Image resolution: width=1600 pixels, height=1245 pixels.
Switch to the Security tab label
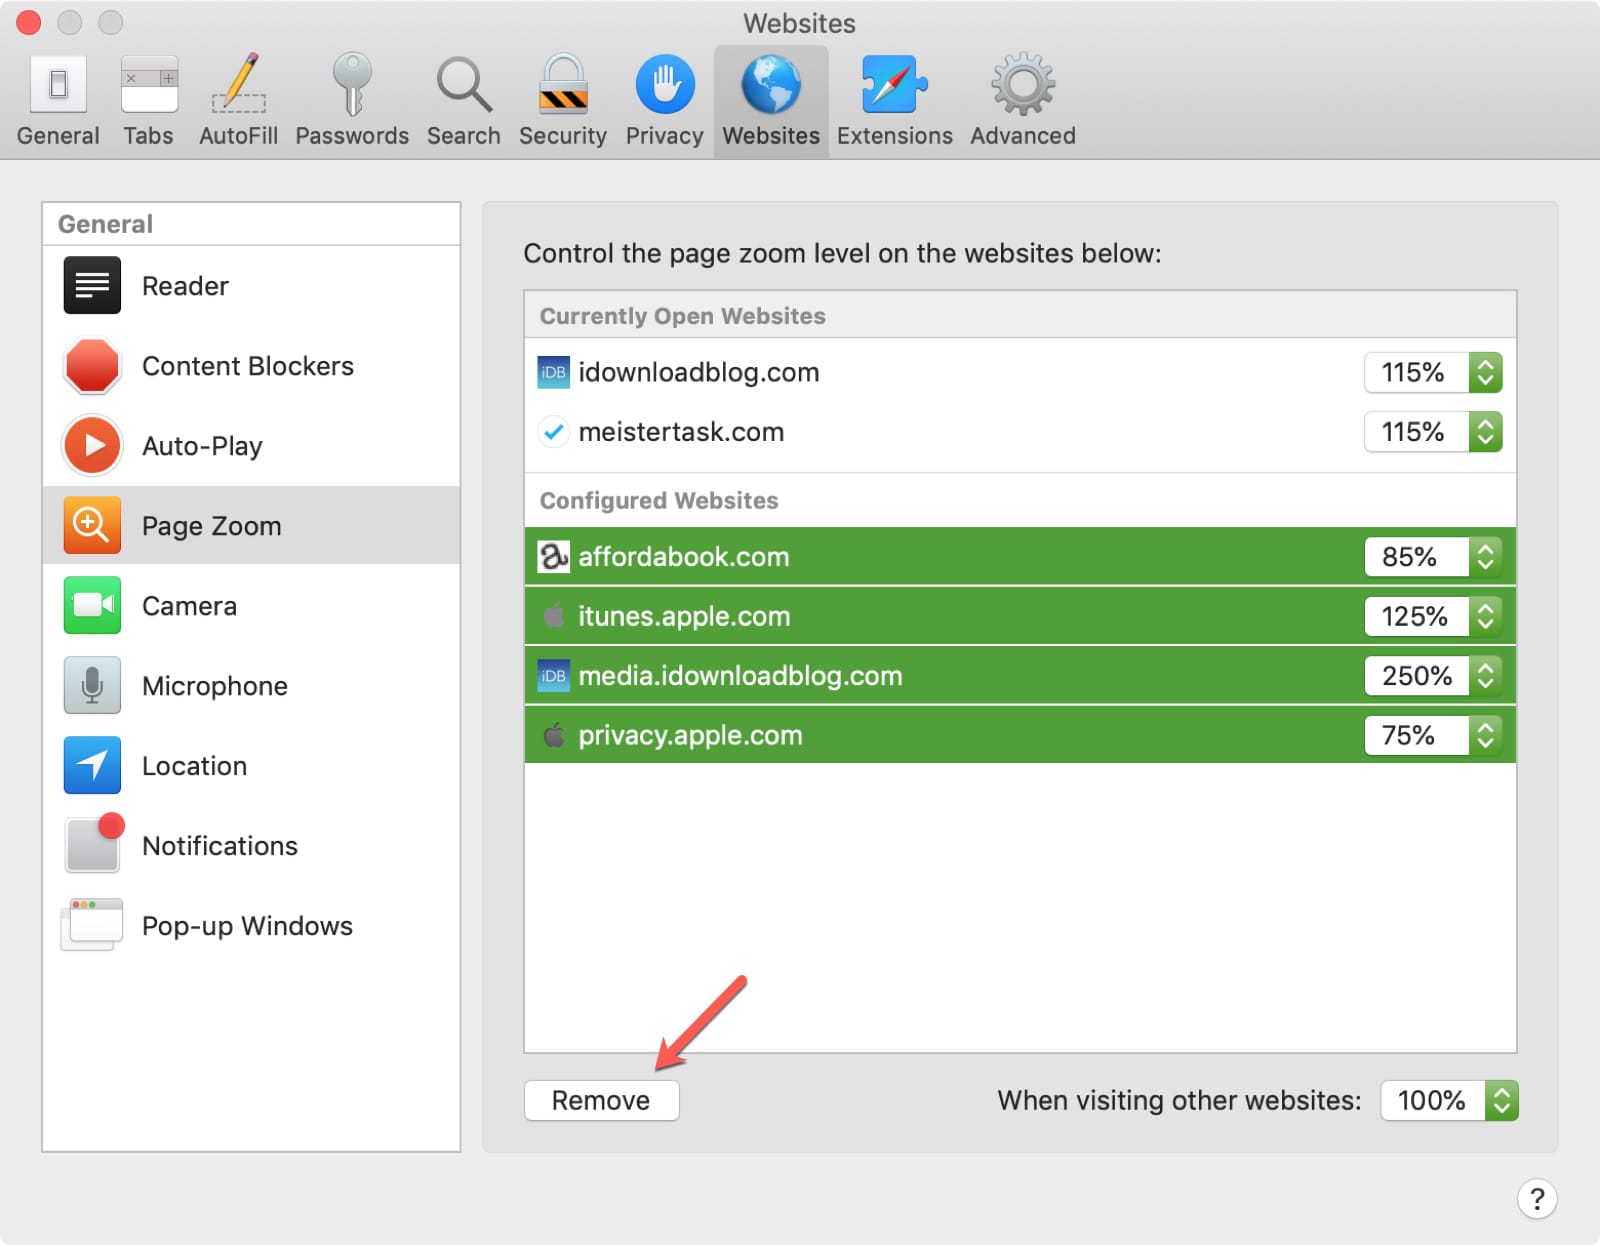pyautogui.click(x=563, y=136)
